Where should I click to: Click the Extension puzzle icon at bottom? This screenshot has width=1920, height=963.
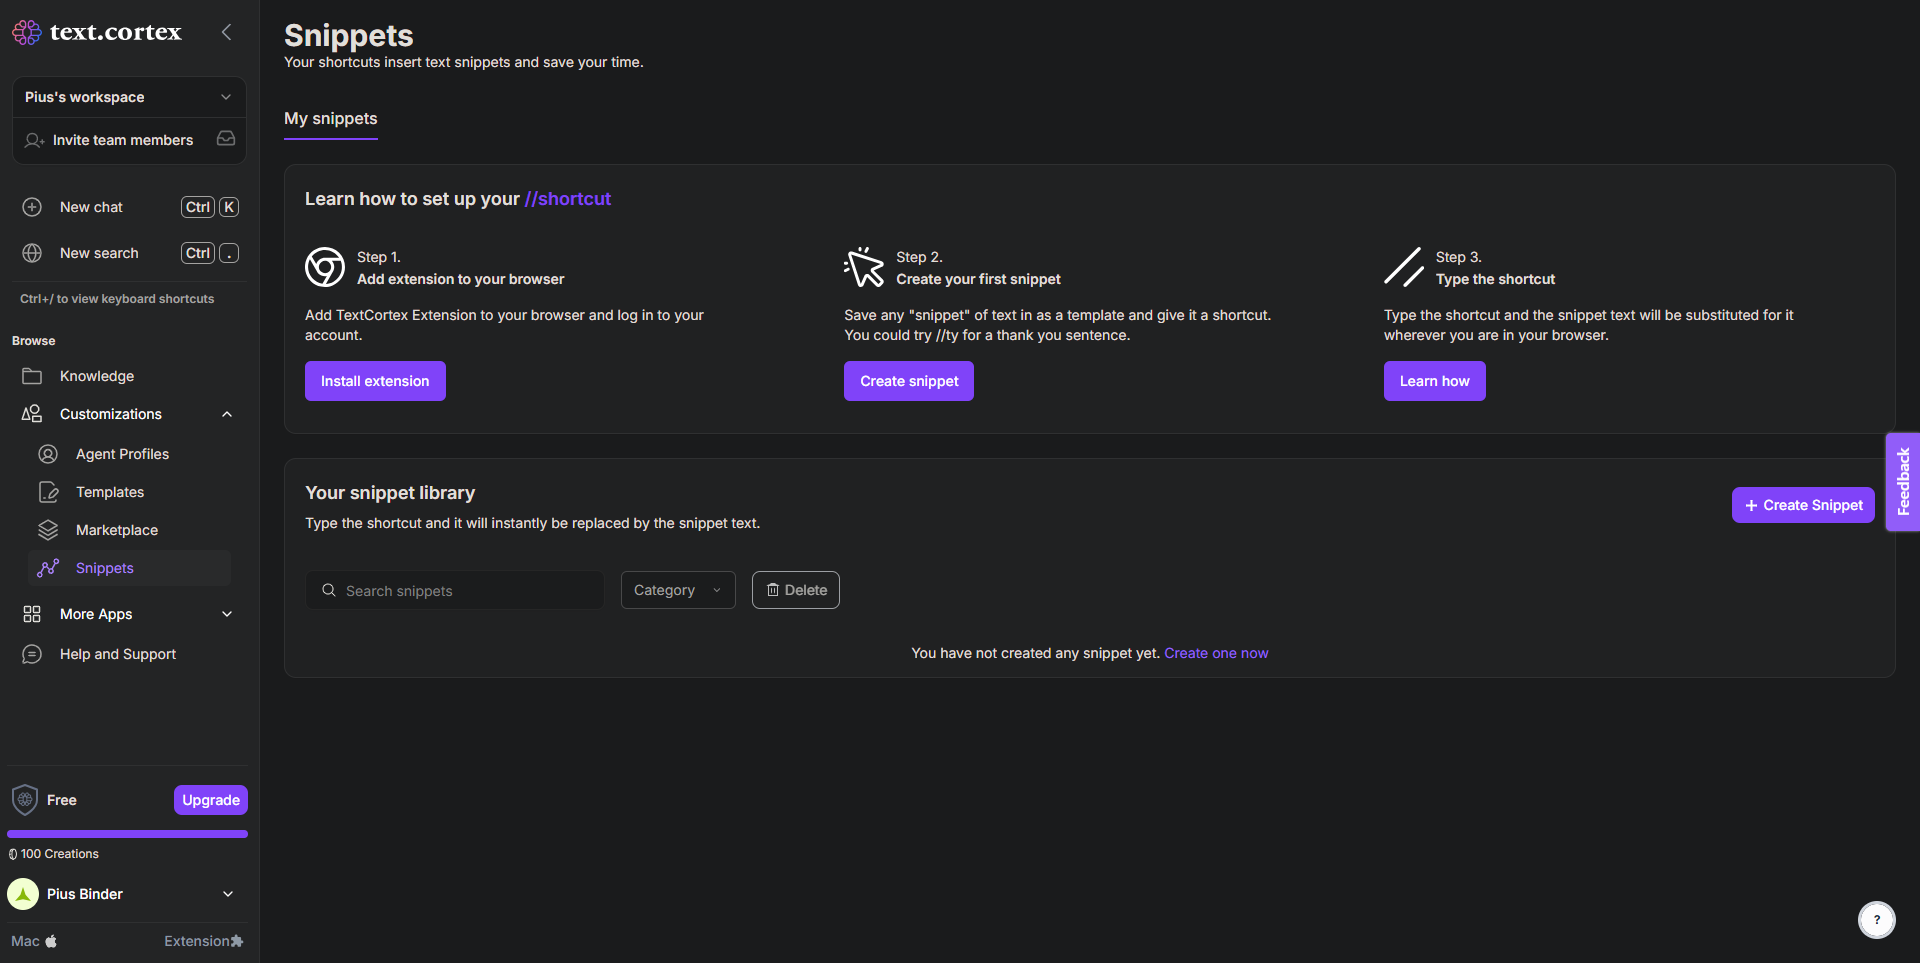[237, 941]
